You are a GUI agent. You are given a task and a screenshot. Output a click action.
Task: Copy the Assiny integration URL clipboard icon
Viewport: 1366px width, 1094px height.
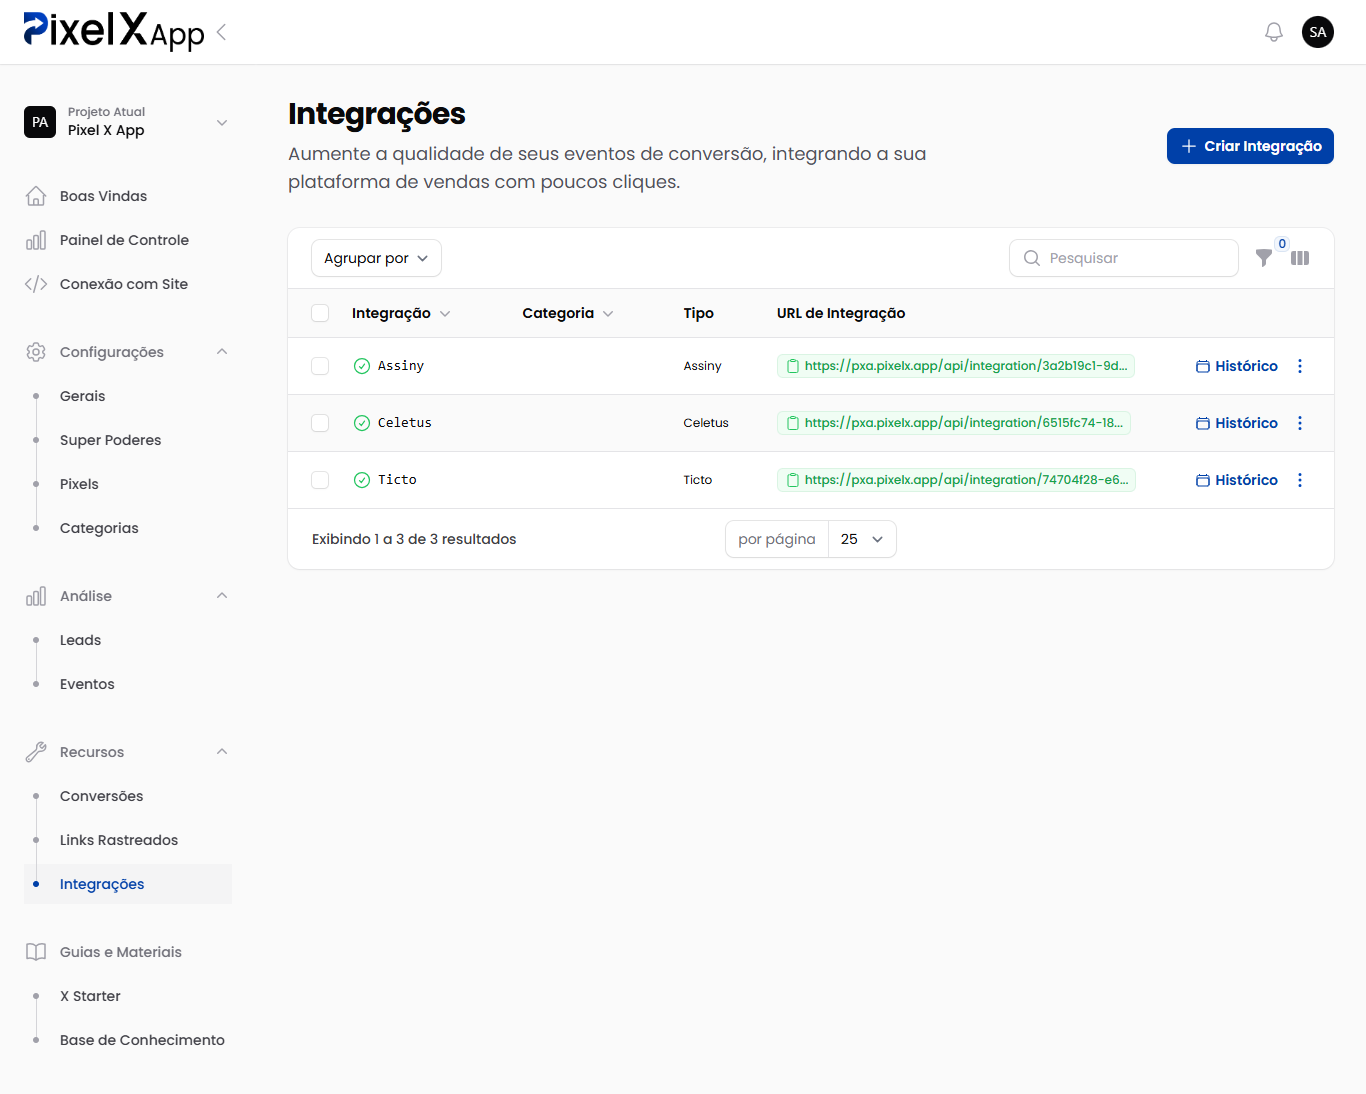pos(793,366)
